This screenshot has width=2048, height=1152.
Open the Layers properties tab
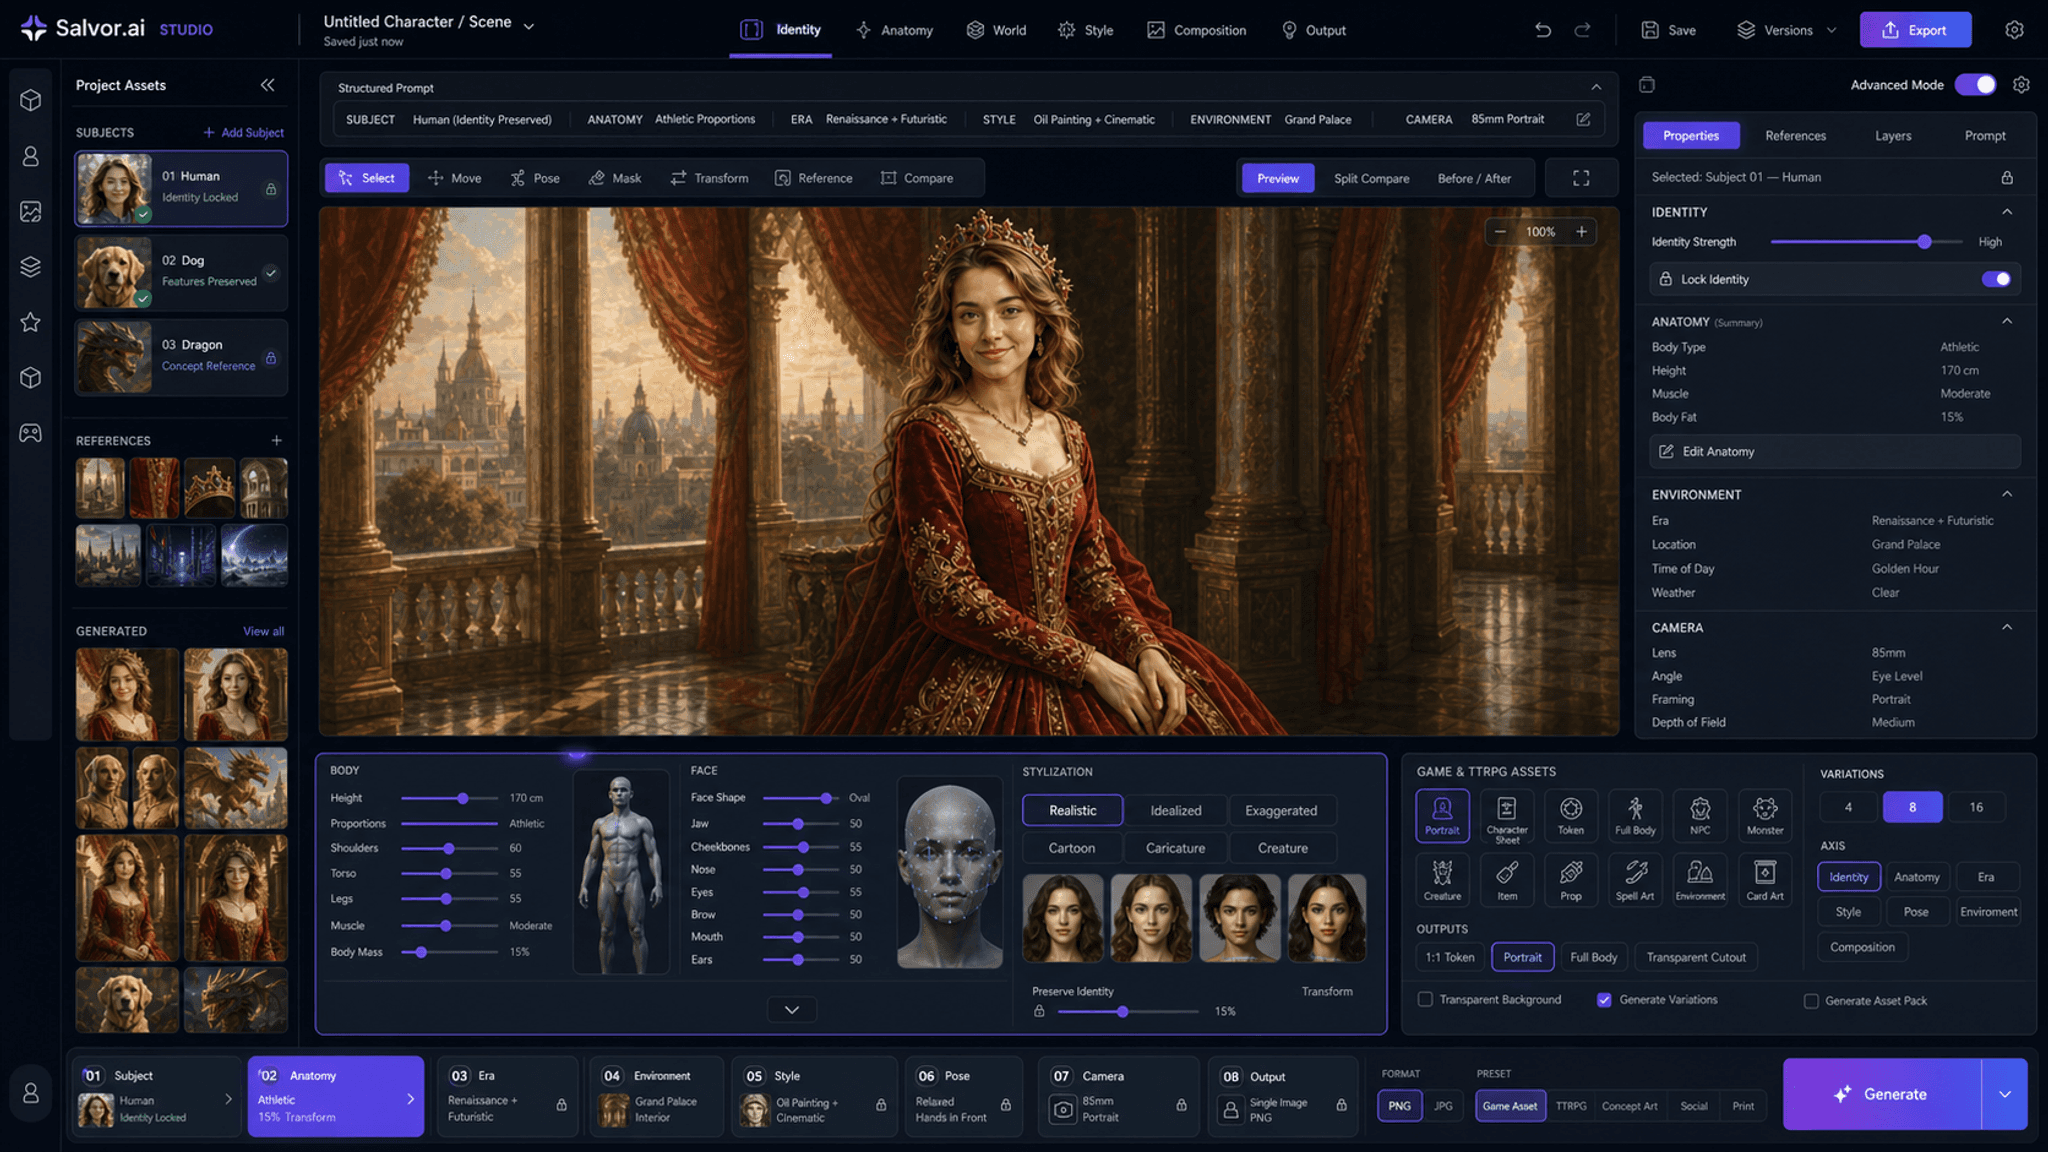tap(1893, 136)
